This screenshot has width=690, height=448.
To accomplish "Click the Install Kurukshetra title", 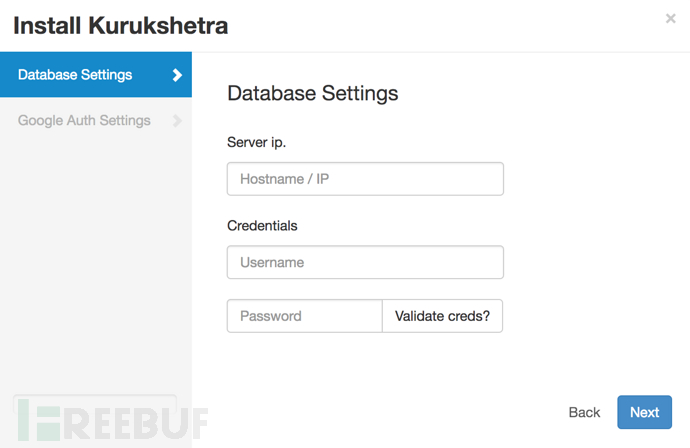I will pos(121,26).
